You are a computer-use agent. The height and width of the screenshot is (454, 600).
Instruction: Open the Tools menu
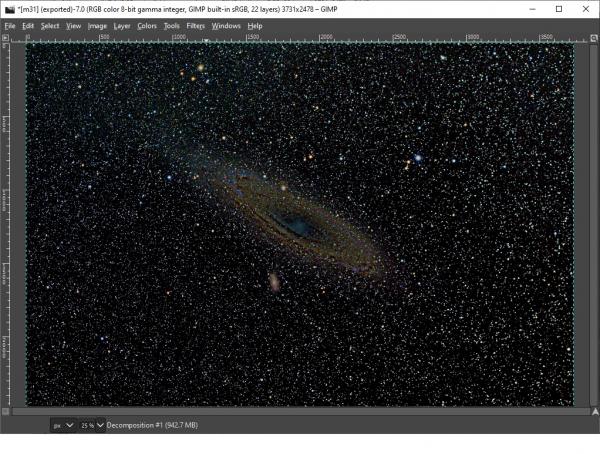[171, 26]
